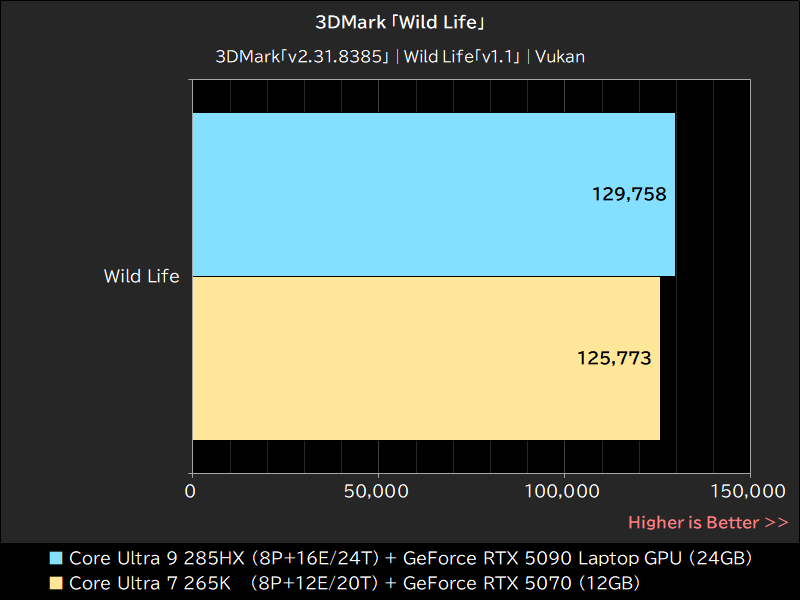The image size is (800, 600).
Task: Click the 125,773 score label
Action: point(613,357)
